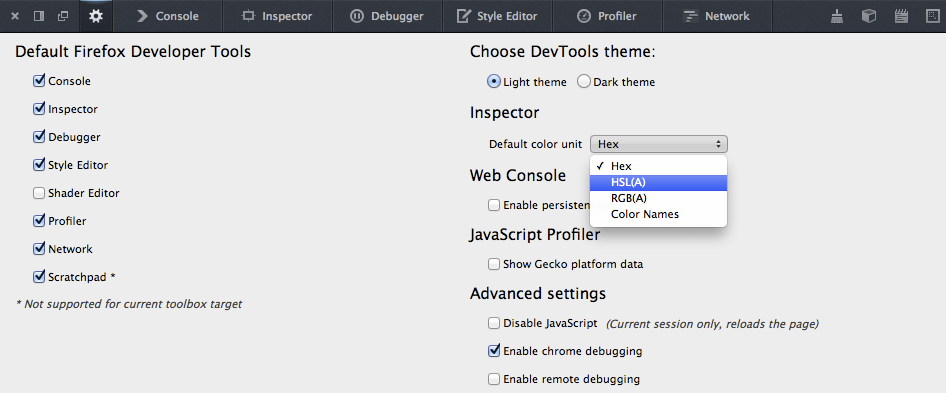Check Enable remote debugging
This screenshot has height=393, width=946.
click(x=494, y=379)
